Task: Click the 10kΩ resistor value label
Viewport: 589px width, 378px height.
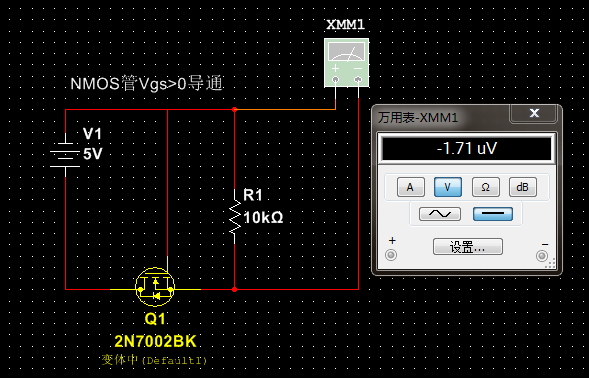Action: (263, 217)
